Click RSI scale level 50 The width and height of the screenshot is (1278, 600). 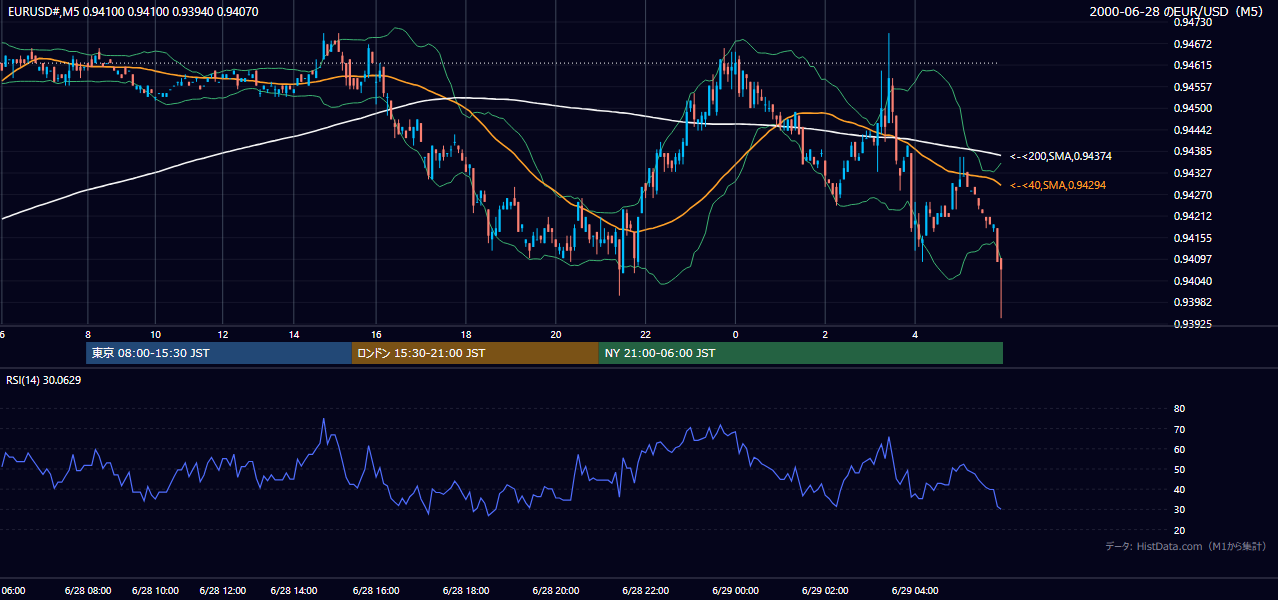click(1179, 470)
